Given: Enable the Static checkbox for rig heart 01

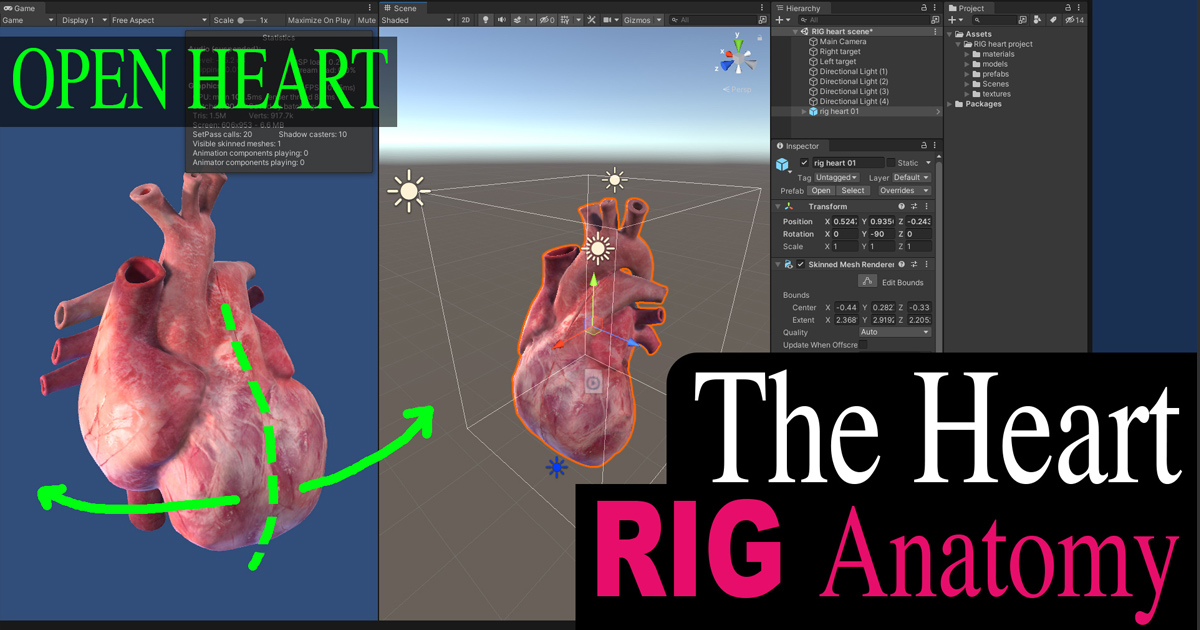Looking at the screenshot, I should 890,163.
